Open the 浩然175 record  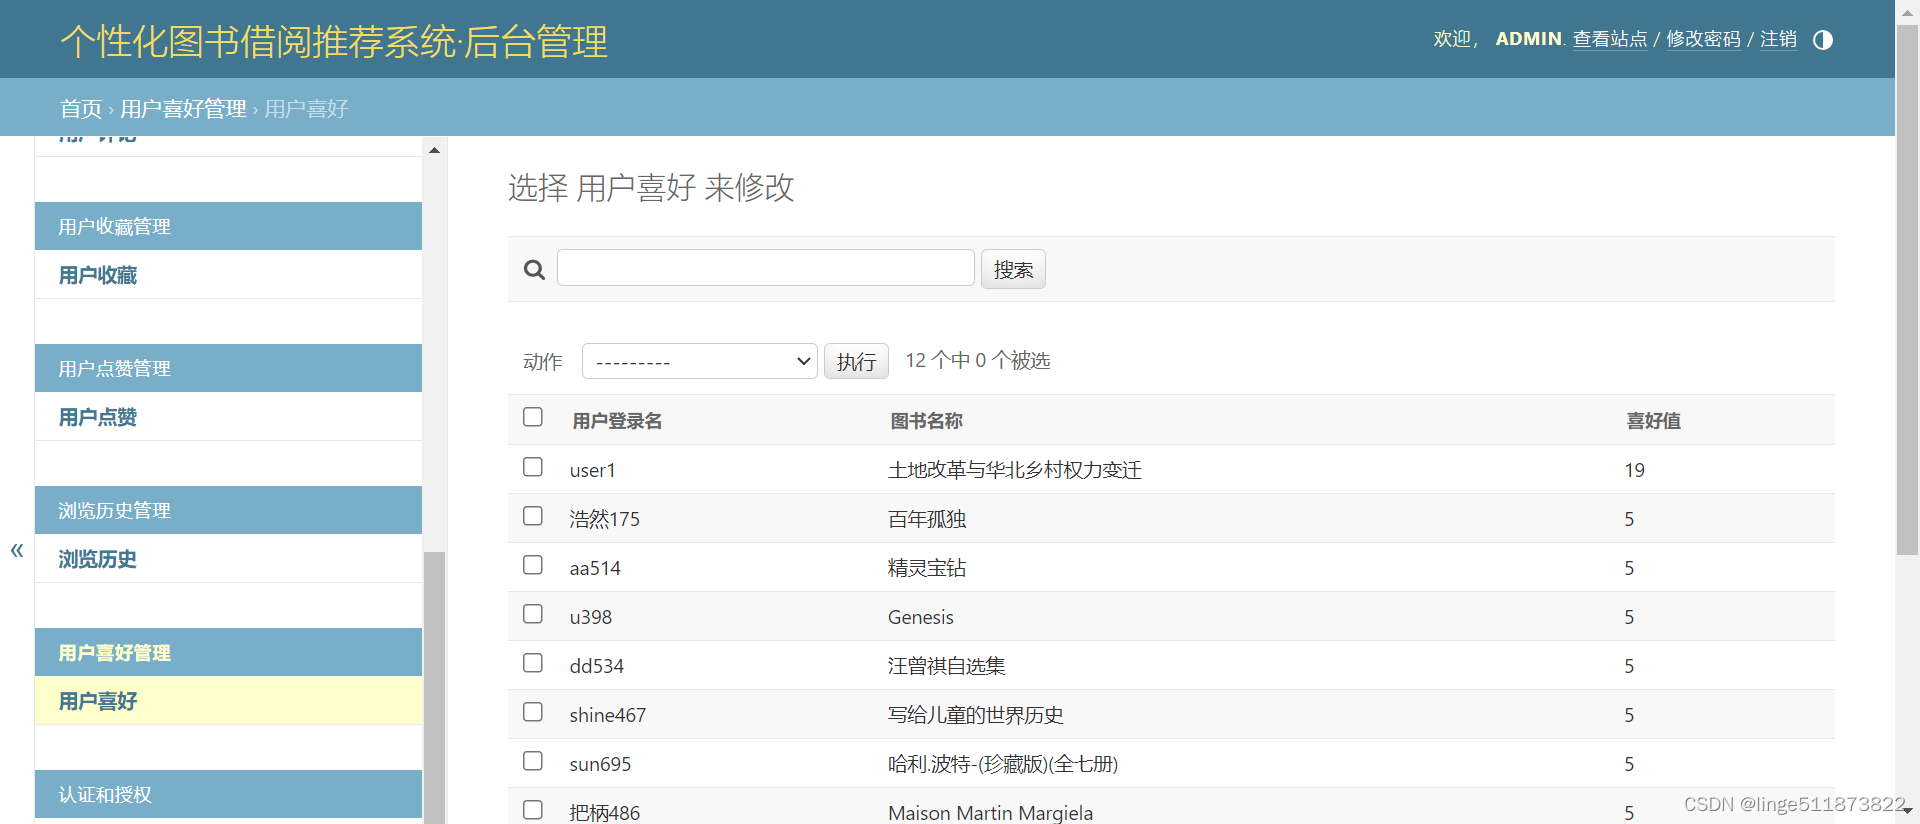tap(605, 519)
